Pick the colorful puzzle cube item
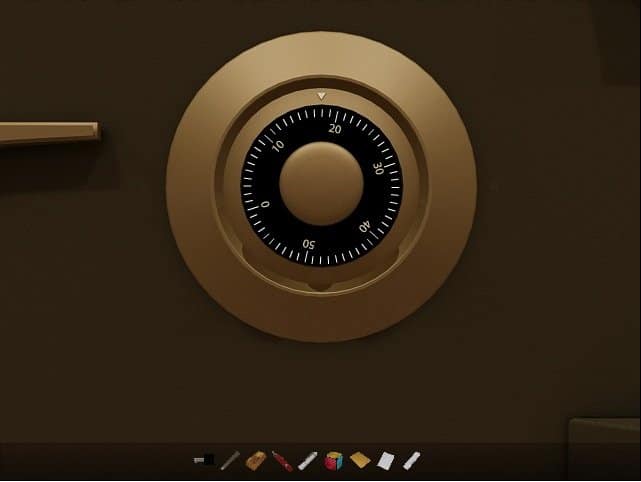 tap(334, 461)
